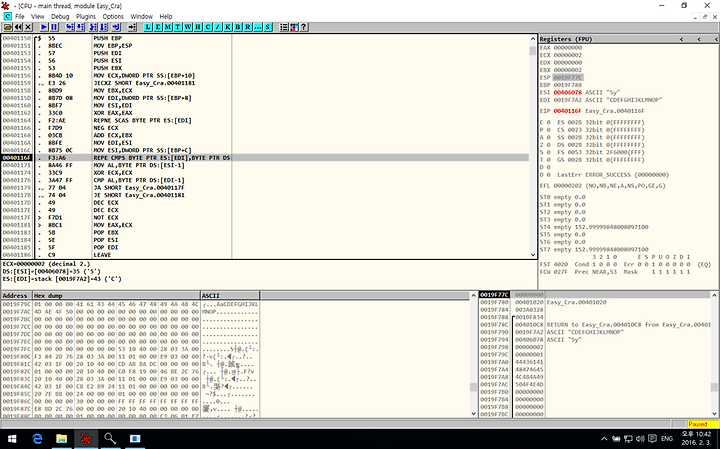
Task: Close the program with the X toolbar icon
Action: [x=28, y=27]
